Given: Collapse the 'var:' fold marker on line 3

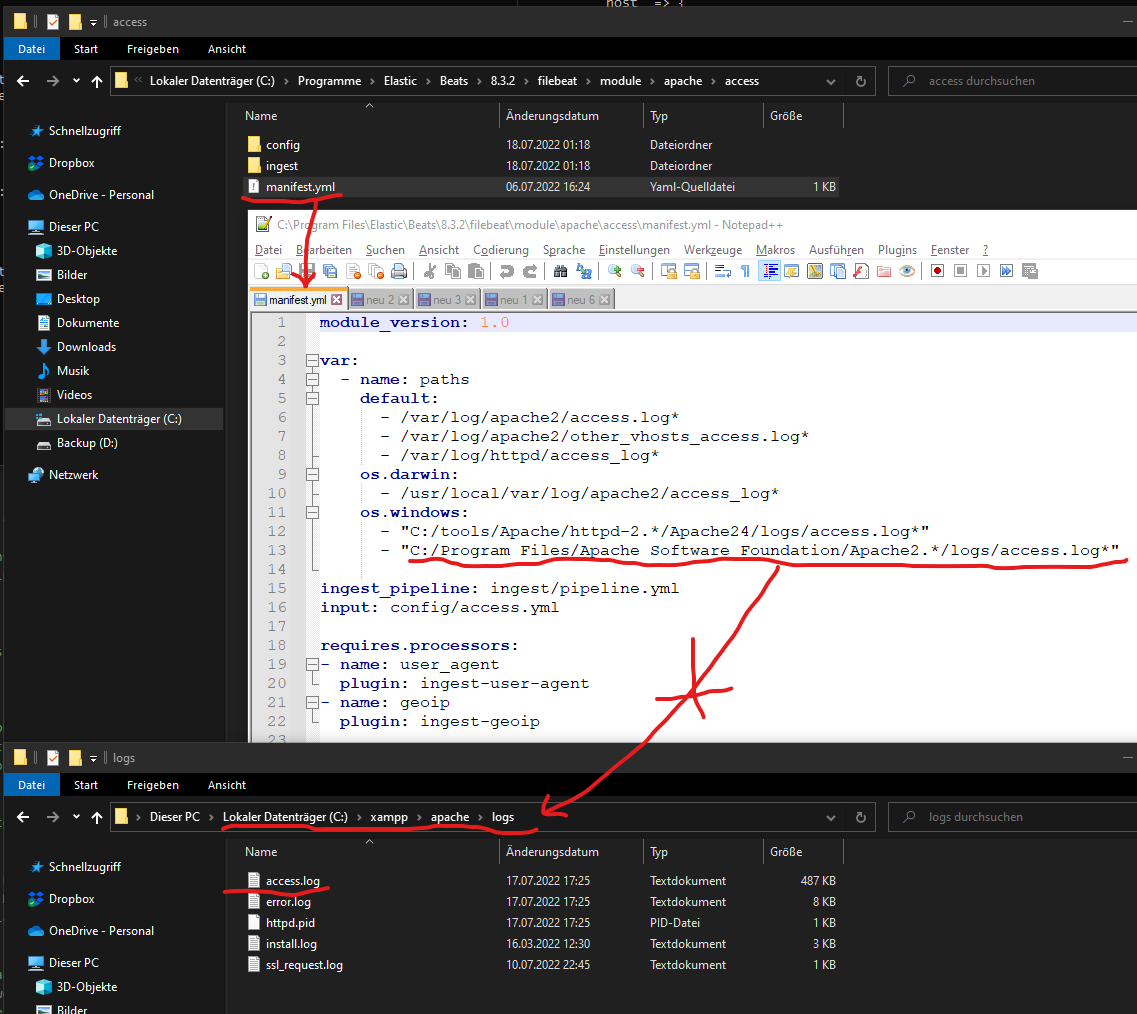Looking at the screenshot, I should coord(312,361).
